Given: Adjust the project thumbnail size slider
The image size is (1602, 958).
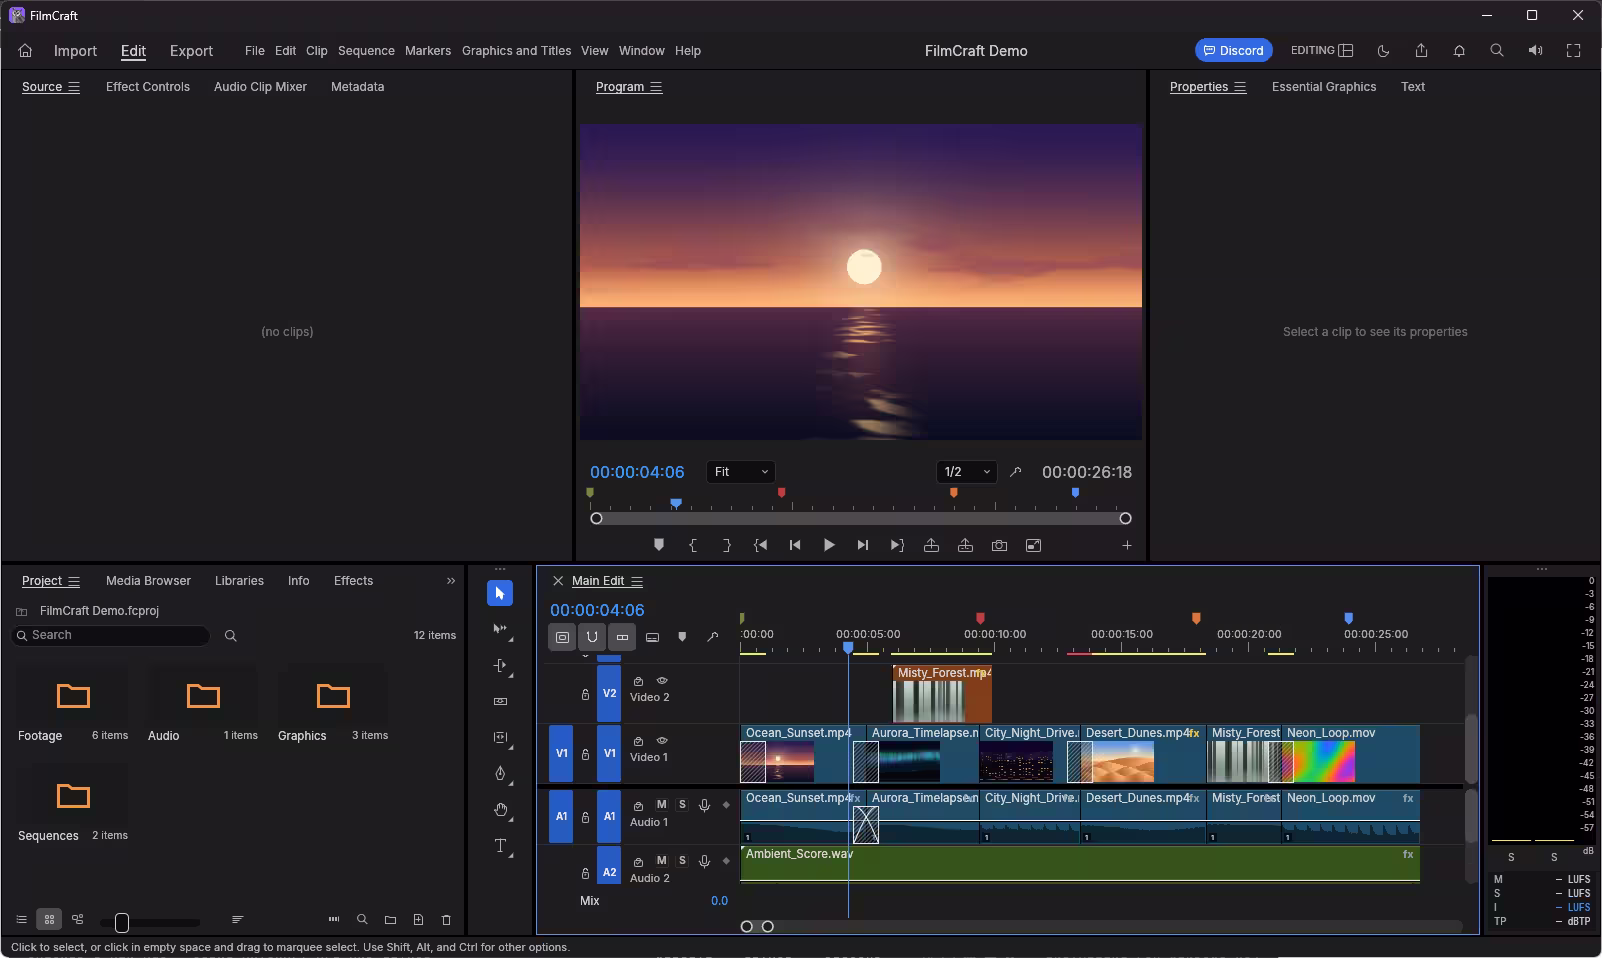Looking at the screenshot, I should (x=122, y=922).
